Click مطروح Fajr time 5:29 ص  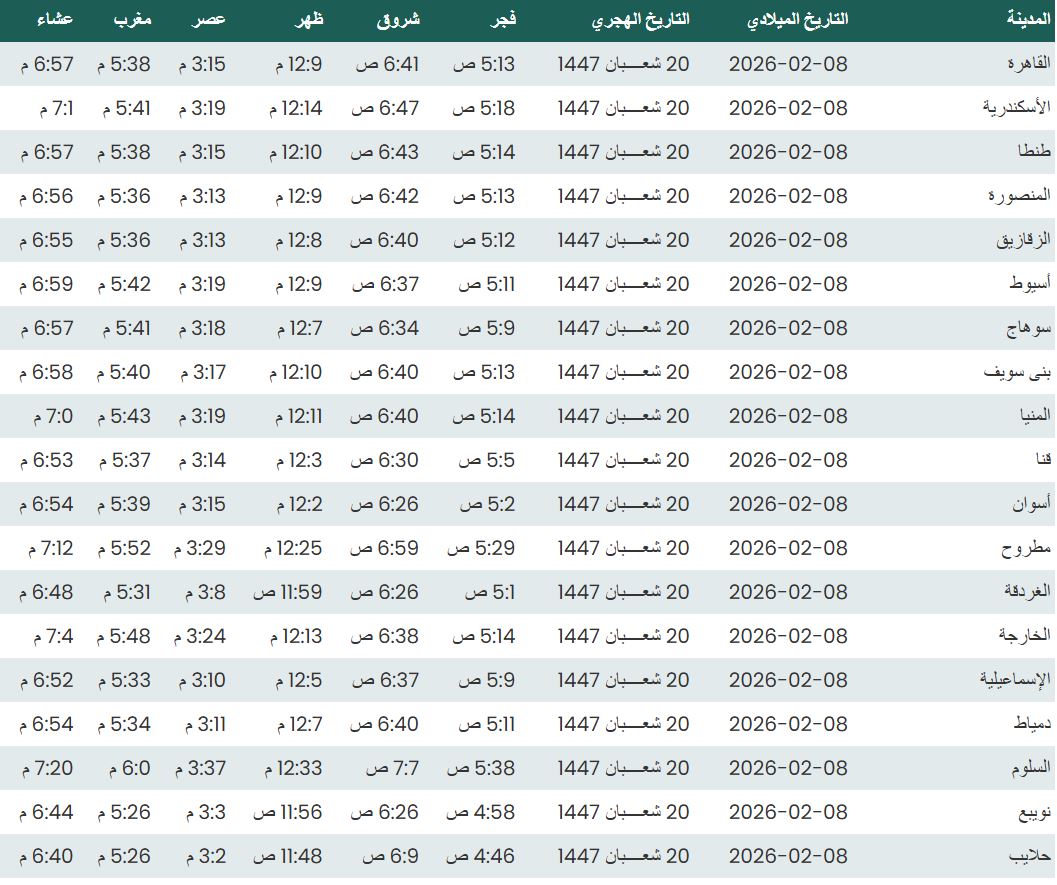tap(481, 548)
